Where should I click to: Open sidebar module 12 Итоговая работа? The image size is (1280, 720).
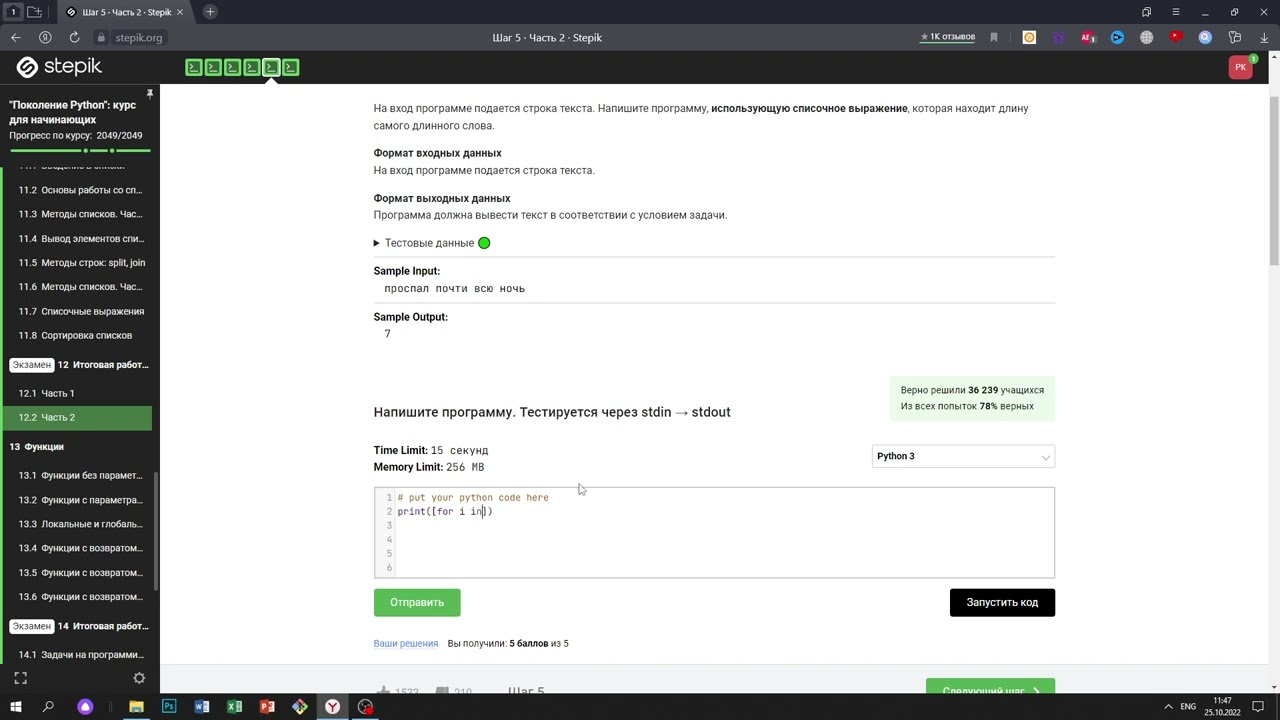tap(80, 365)
